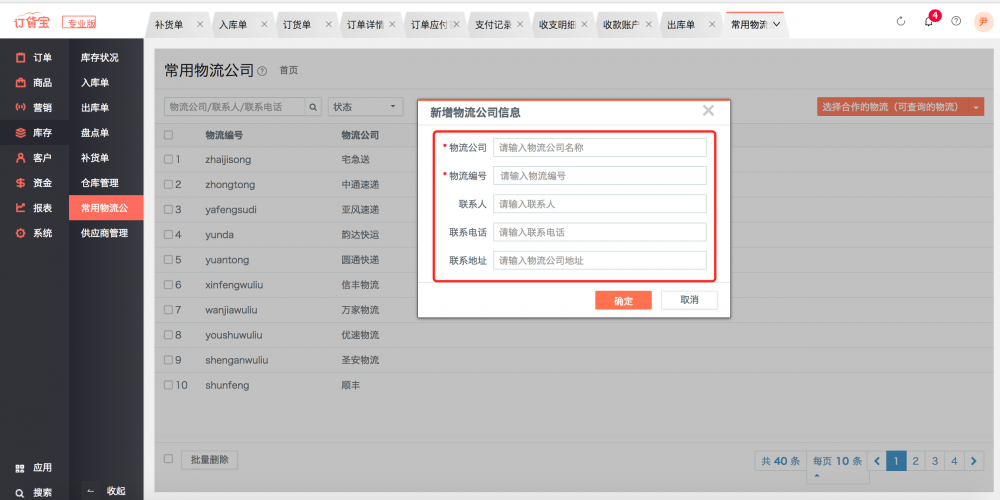Click the help icon beside 常用物流公司 title
Image resolution: width=1000 pixels, height=500 pixels.
[262, 71]
